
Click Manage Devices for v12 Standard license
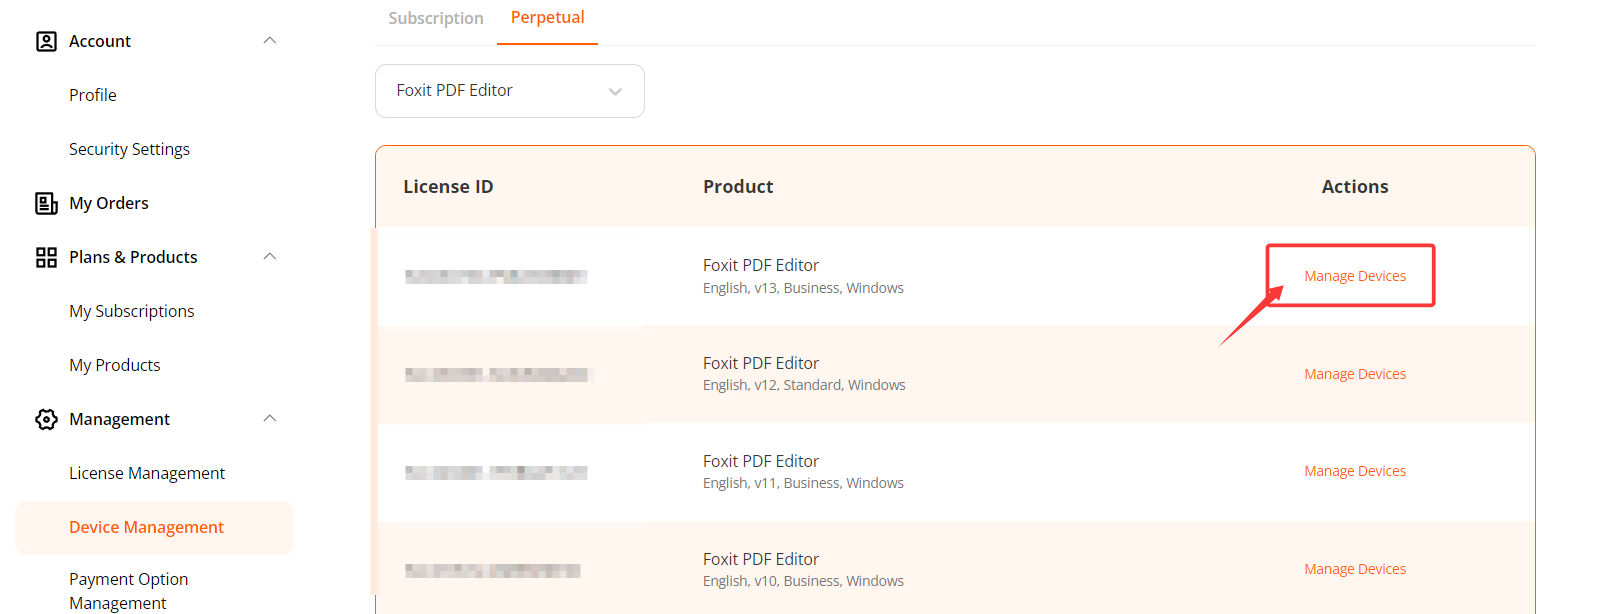(x=1355, y=374)
